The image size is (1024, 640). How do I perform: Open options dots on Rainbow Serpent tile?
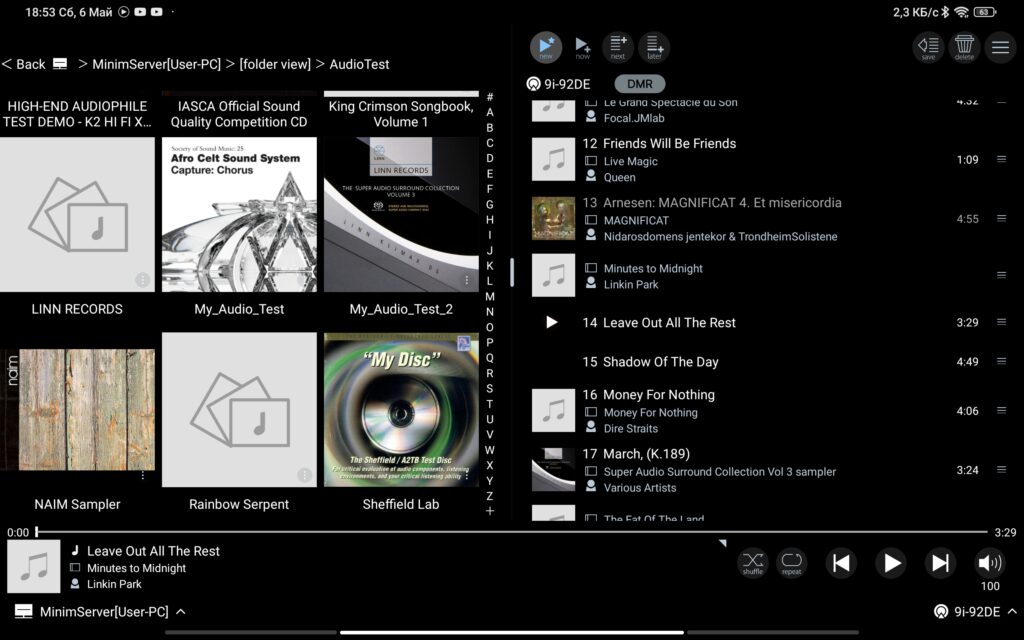pos(304,475)
